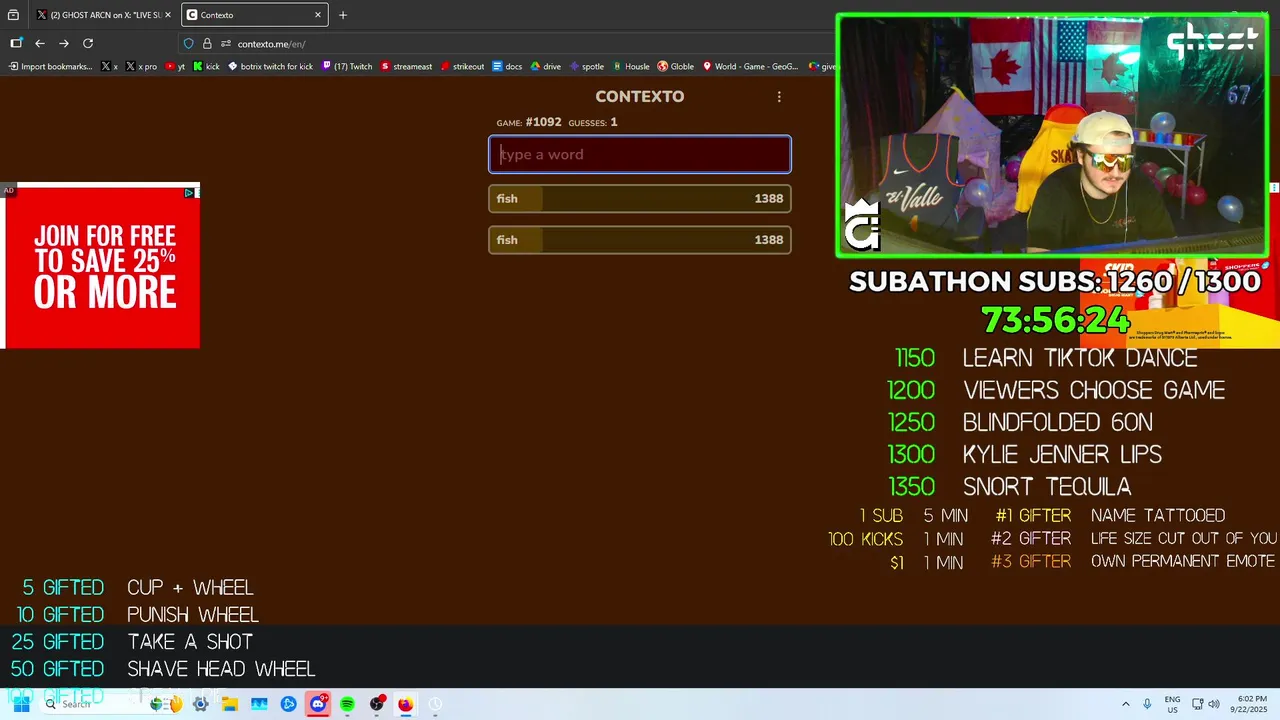Screen dimensions: 1280x720
Task: Open the docs bookmark
Action: 507,67
